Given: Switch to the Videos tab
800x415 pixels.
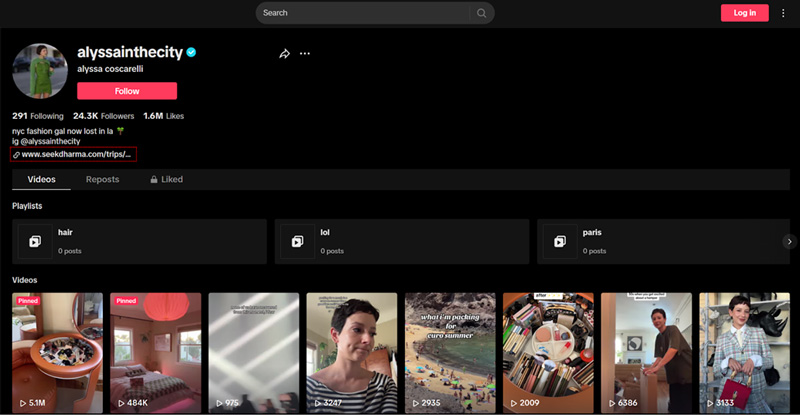Looking at the screenshot, I should click(41, 179).
